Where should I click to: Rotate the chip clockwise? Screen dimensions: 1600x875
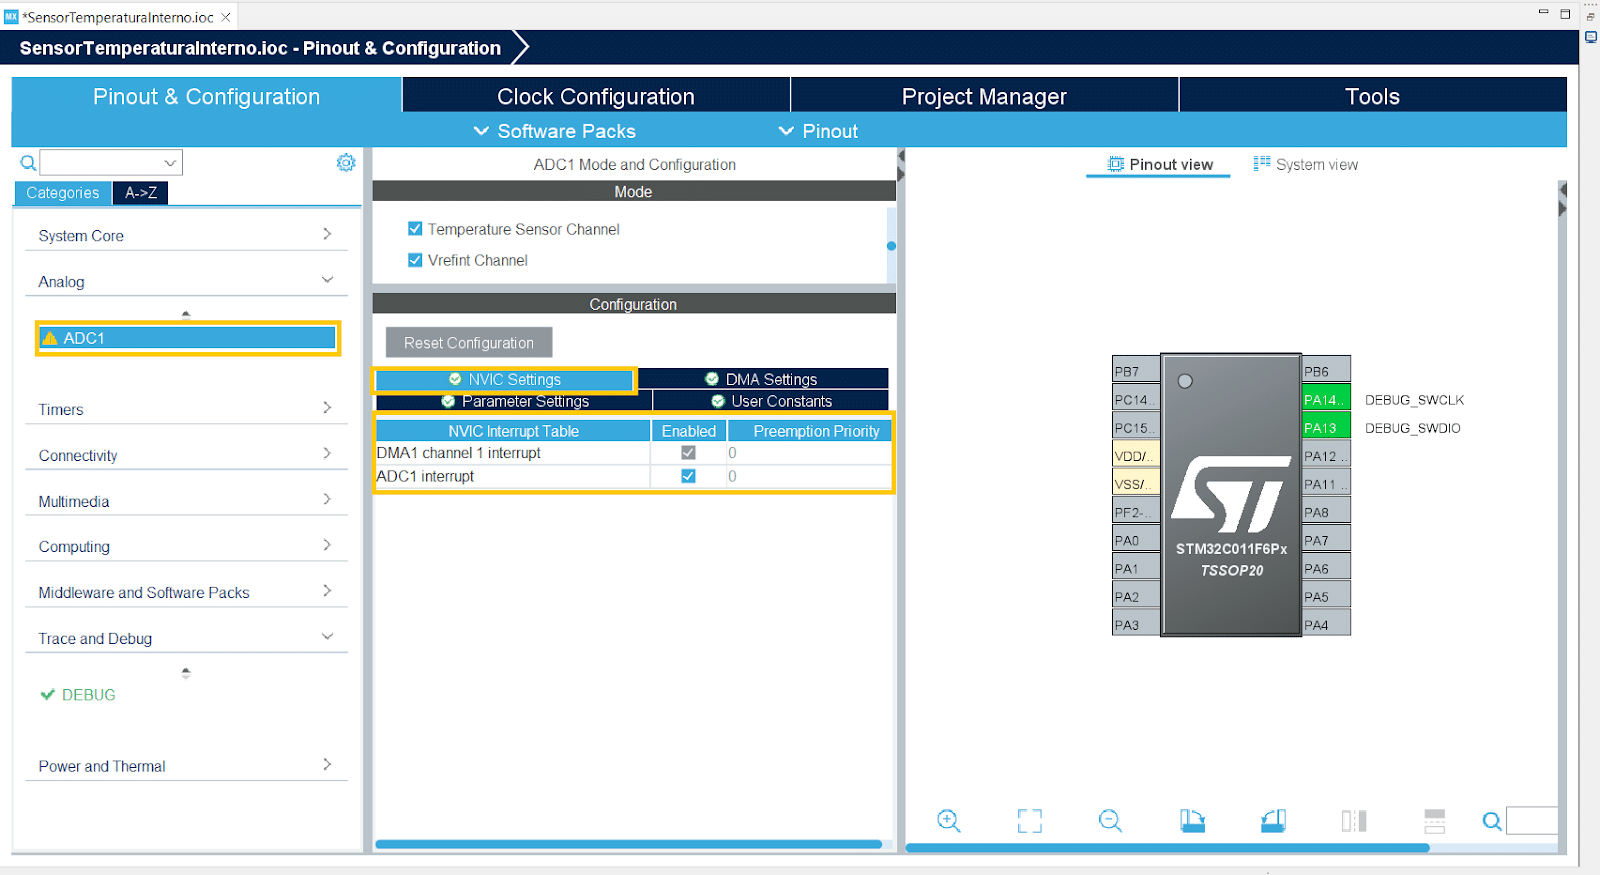tap(1192, 821)
